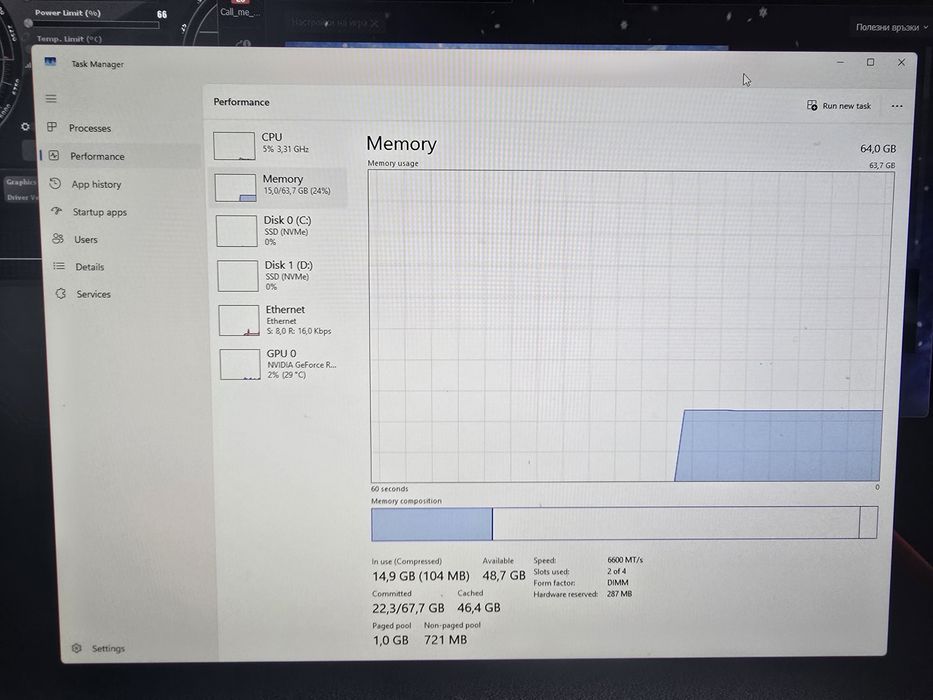933x700 pixels.
Task: Click the '63,7 GB' graph maximum label
Action: pyautogui.click(x=882, y=165)
